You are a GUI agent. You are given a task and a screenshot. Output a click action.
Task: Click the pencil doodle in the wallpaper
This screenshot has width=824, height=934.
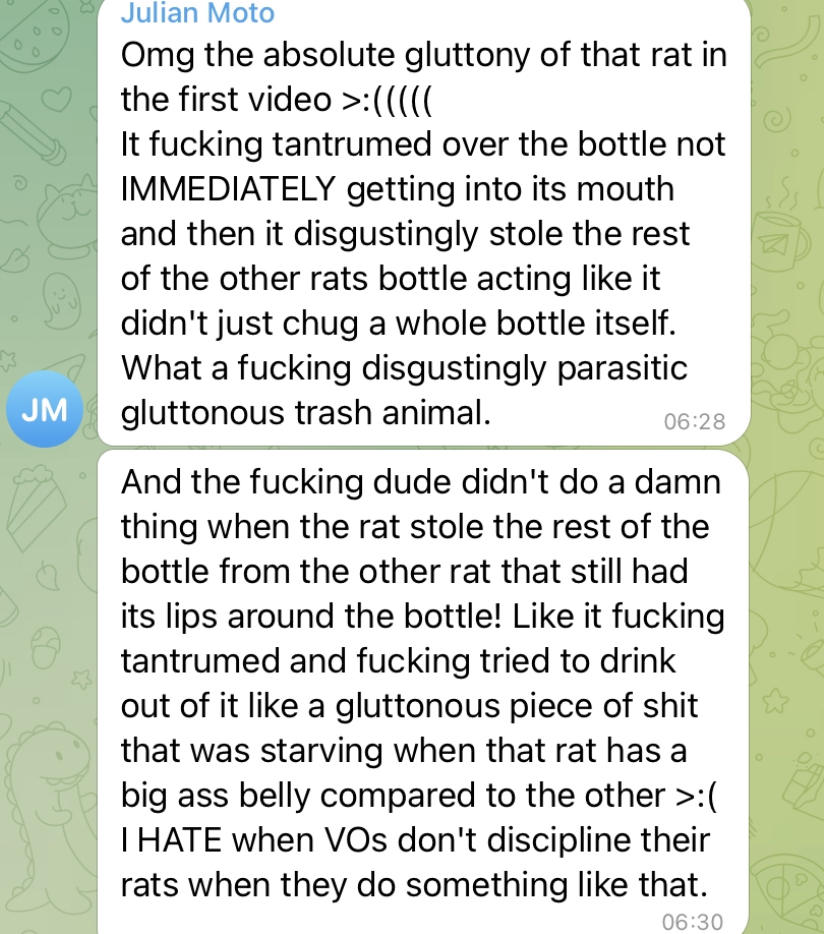click(x=33, y=134)
